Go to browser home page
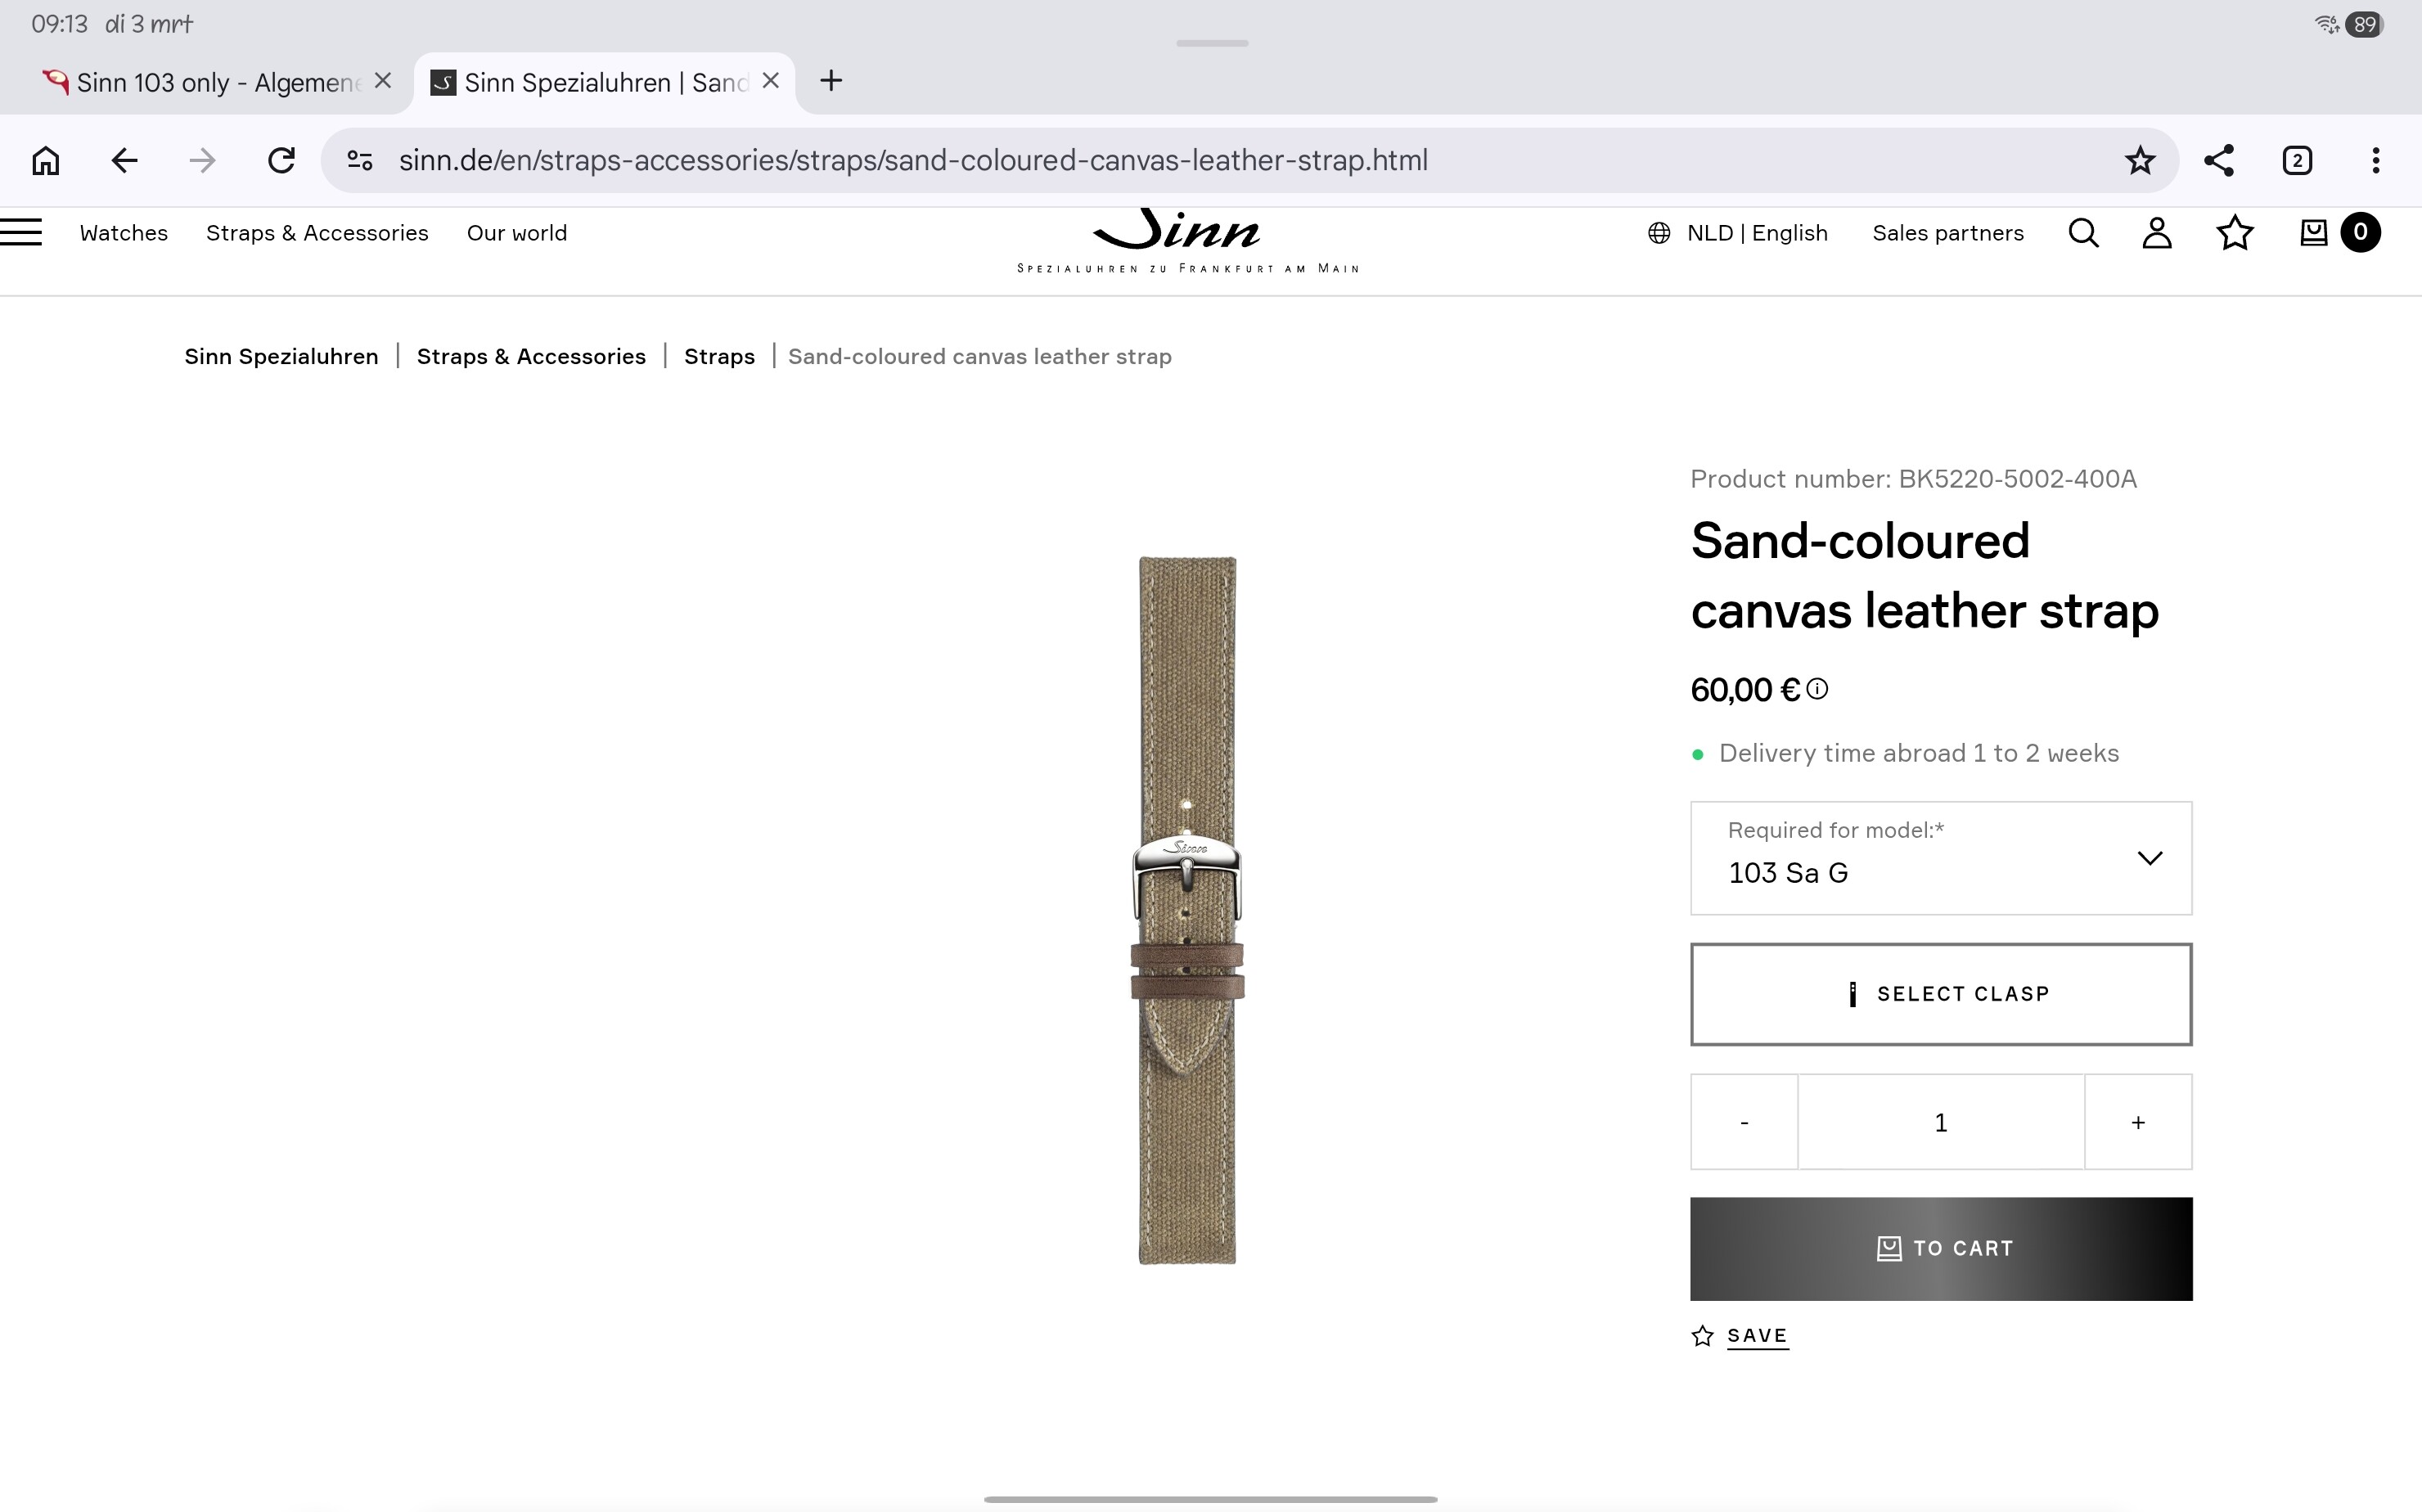 [x=45, y=161]
